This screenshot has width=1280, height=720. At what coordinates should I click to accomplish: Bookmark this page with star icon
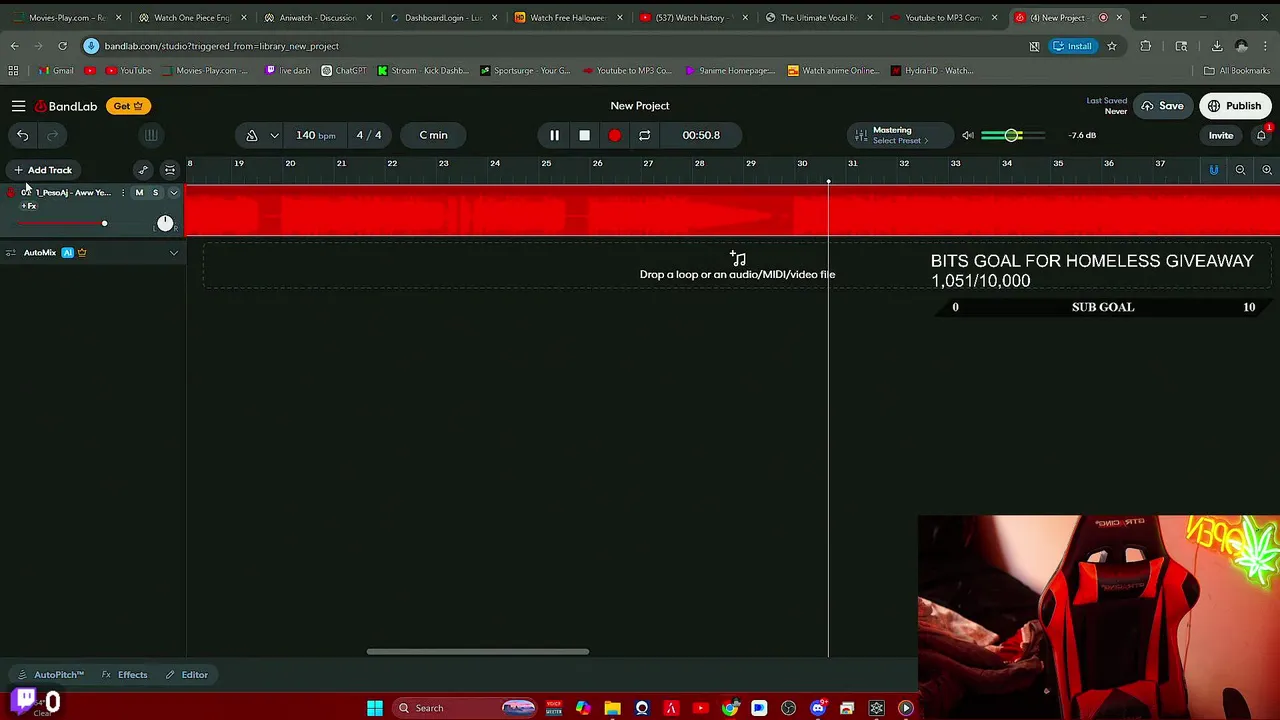pyautogui.click(x=1111, y=46)
